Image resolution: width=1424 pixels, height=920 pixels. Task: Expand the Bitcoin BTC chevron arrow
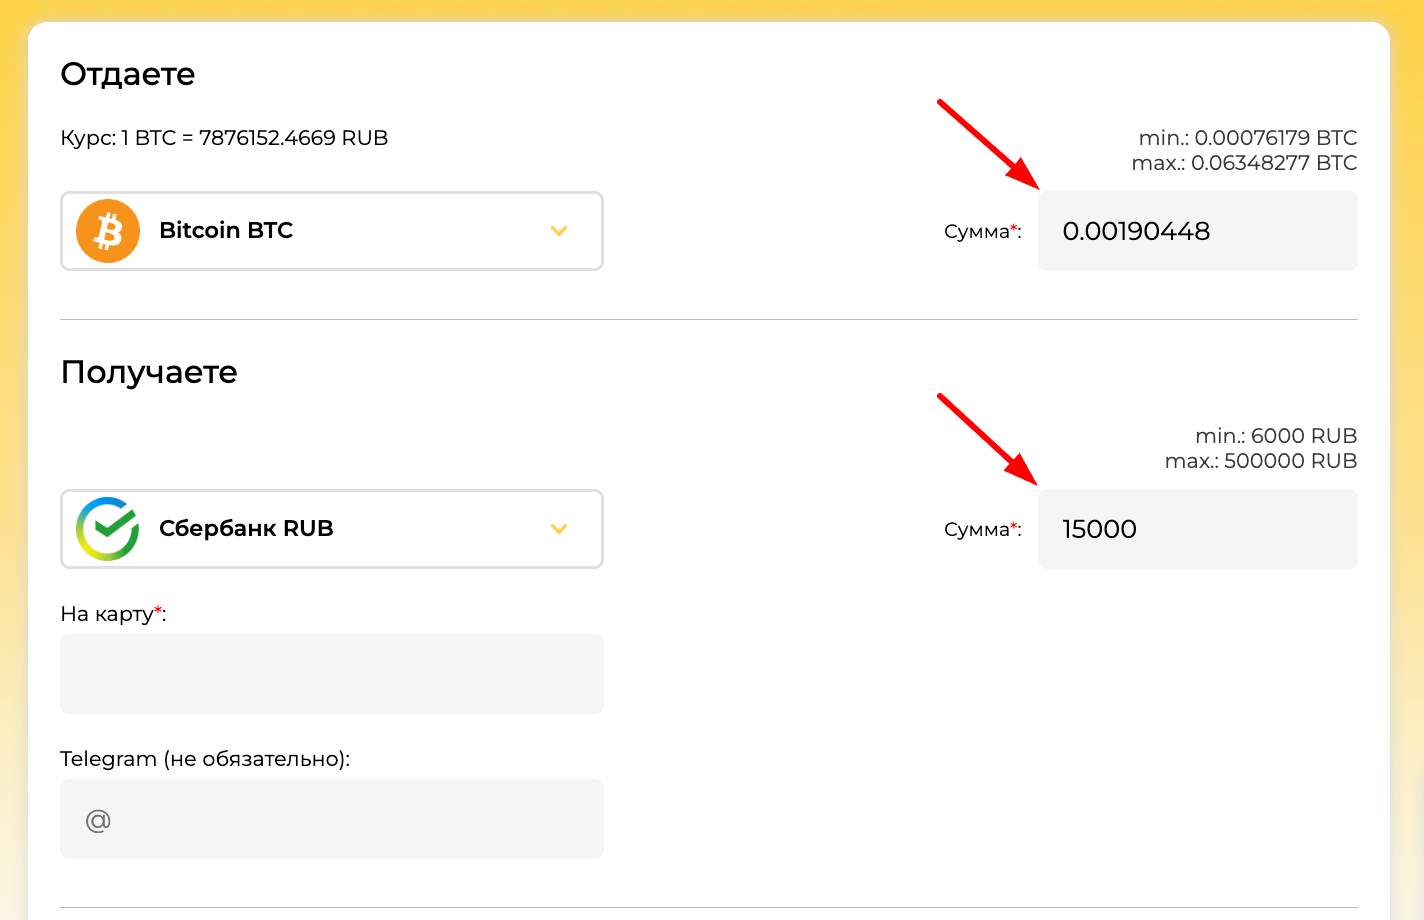point(559,231)
